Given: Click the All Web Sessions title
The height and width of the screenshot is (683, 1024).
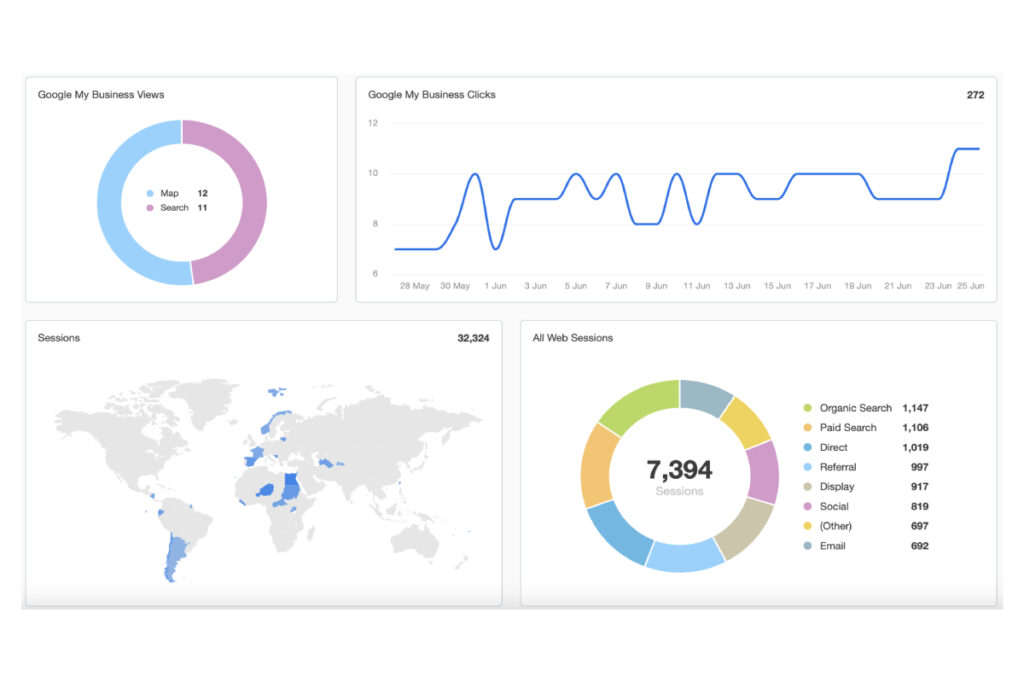Looking at the screenshot, I should click(573, 338).
